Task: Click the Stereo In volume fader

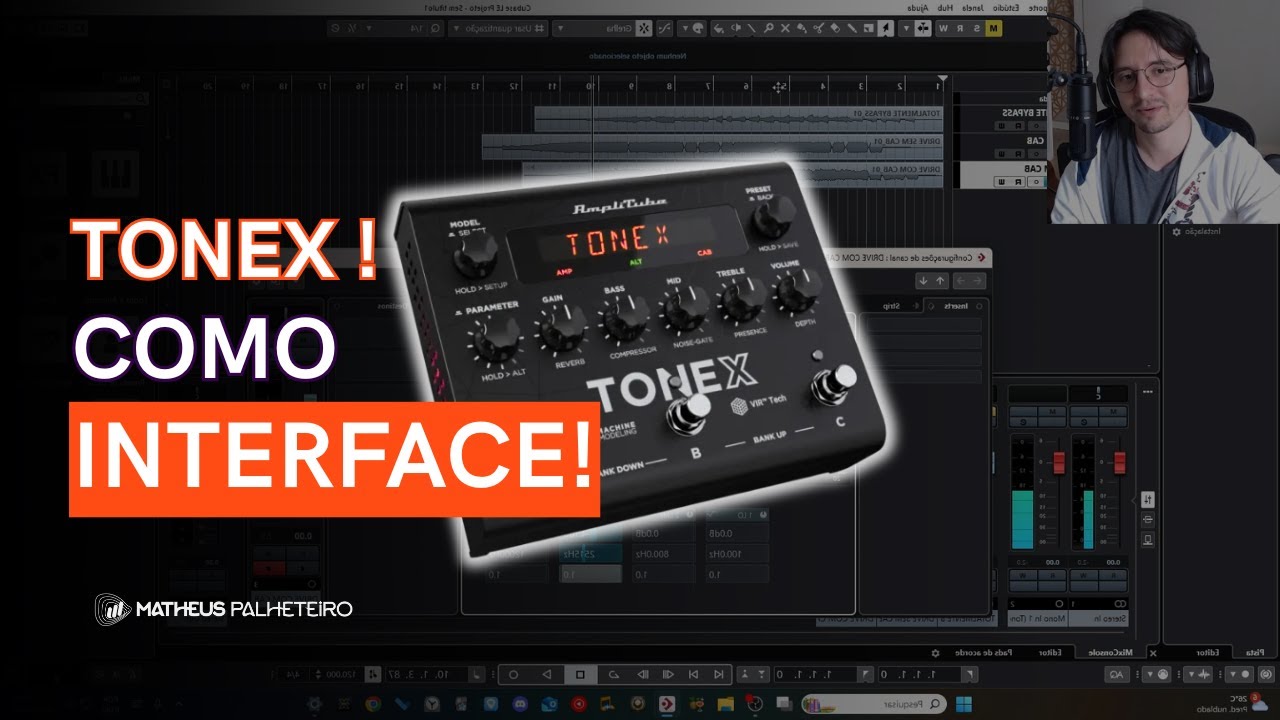Action: [1120, 462]
